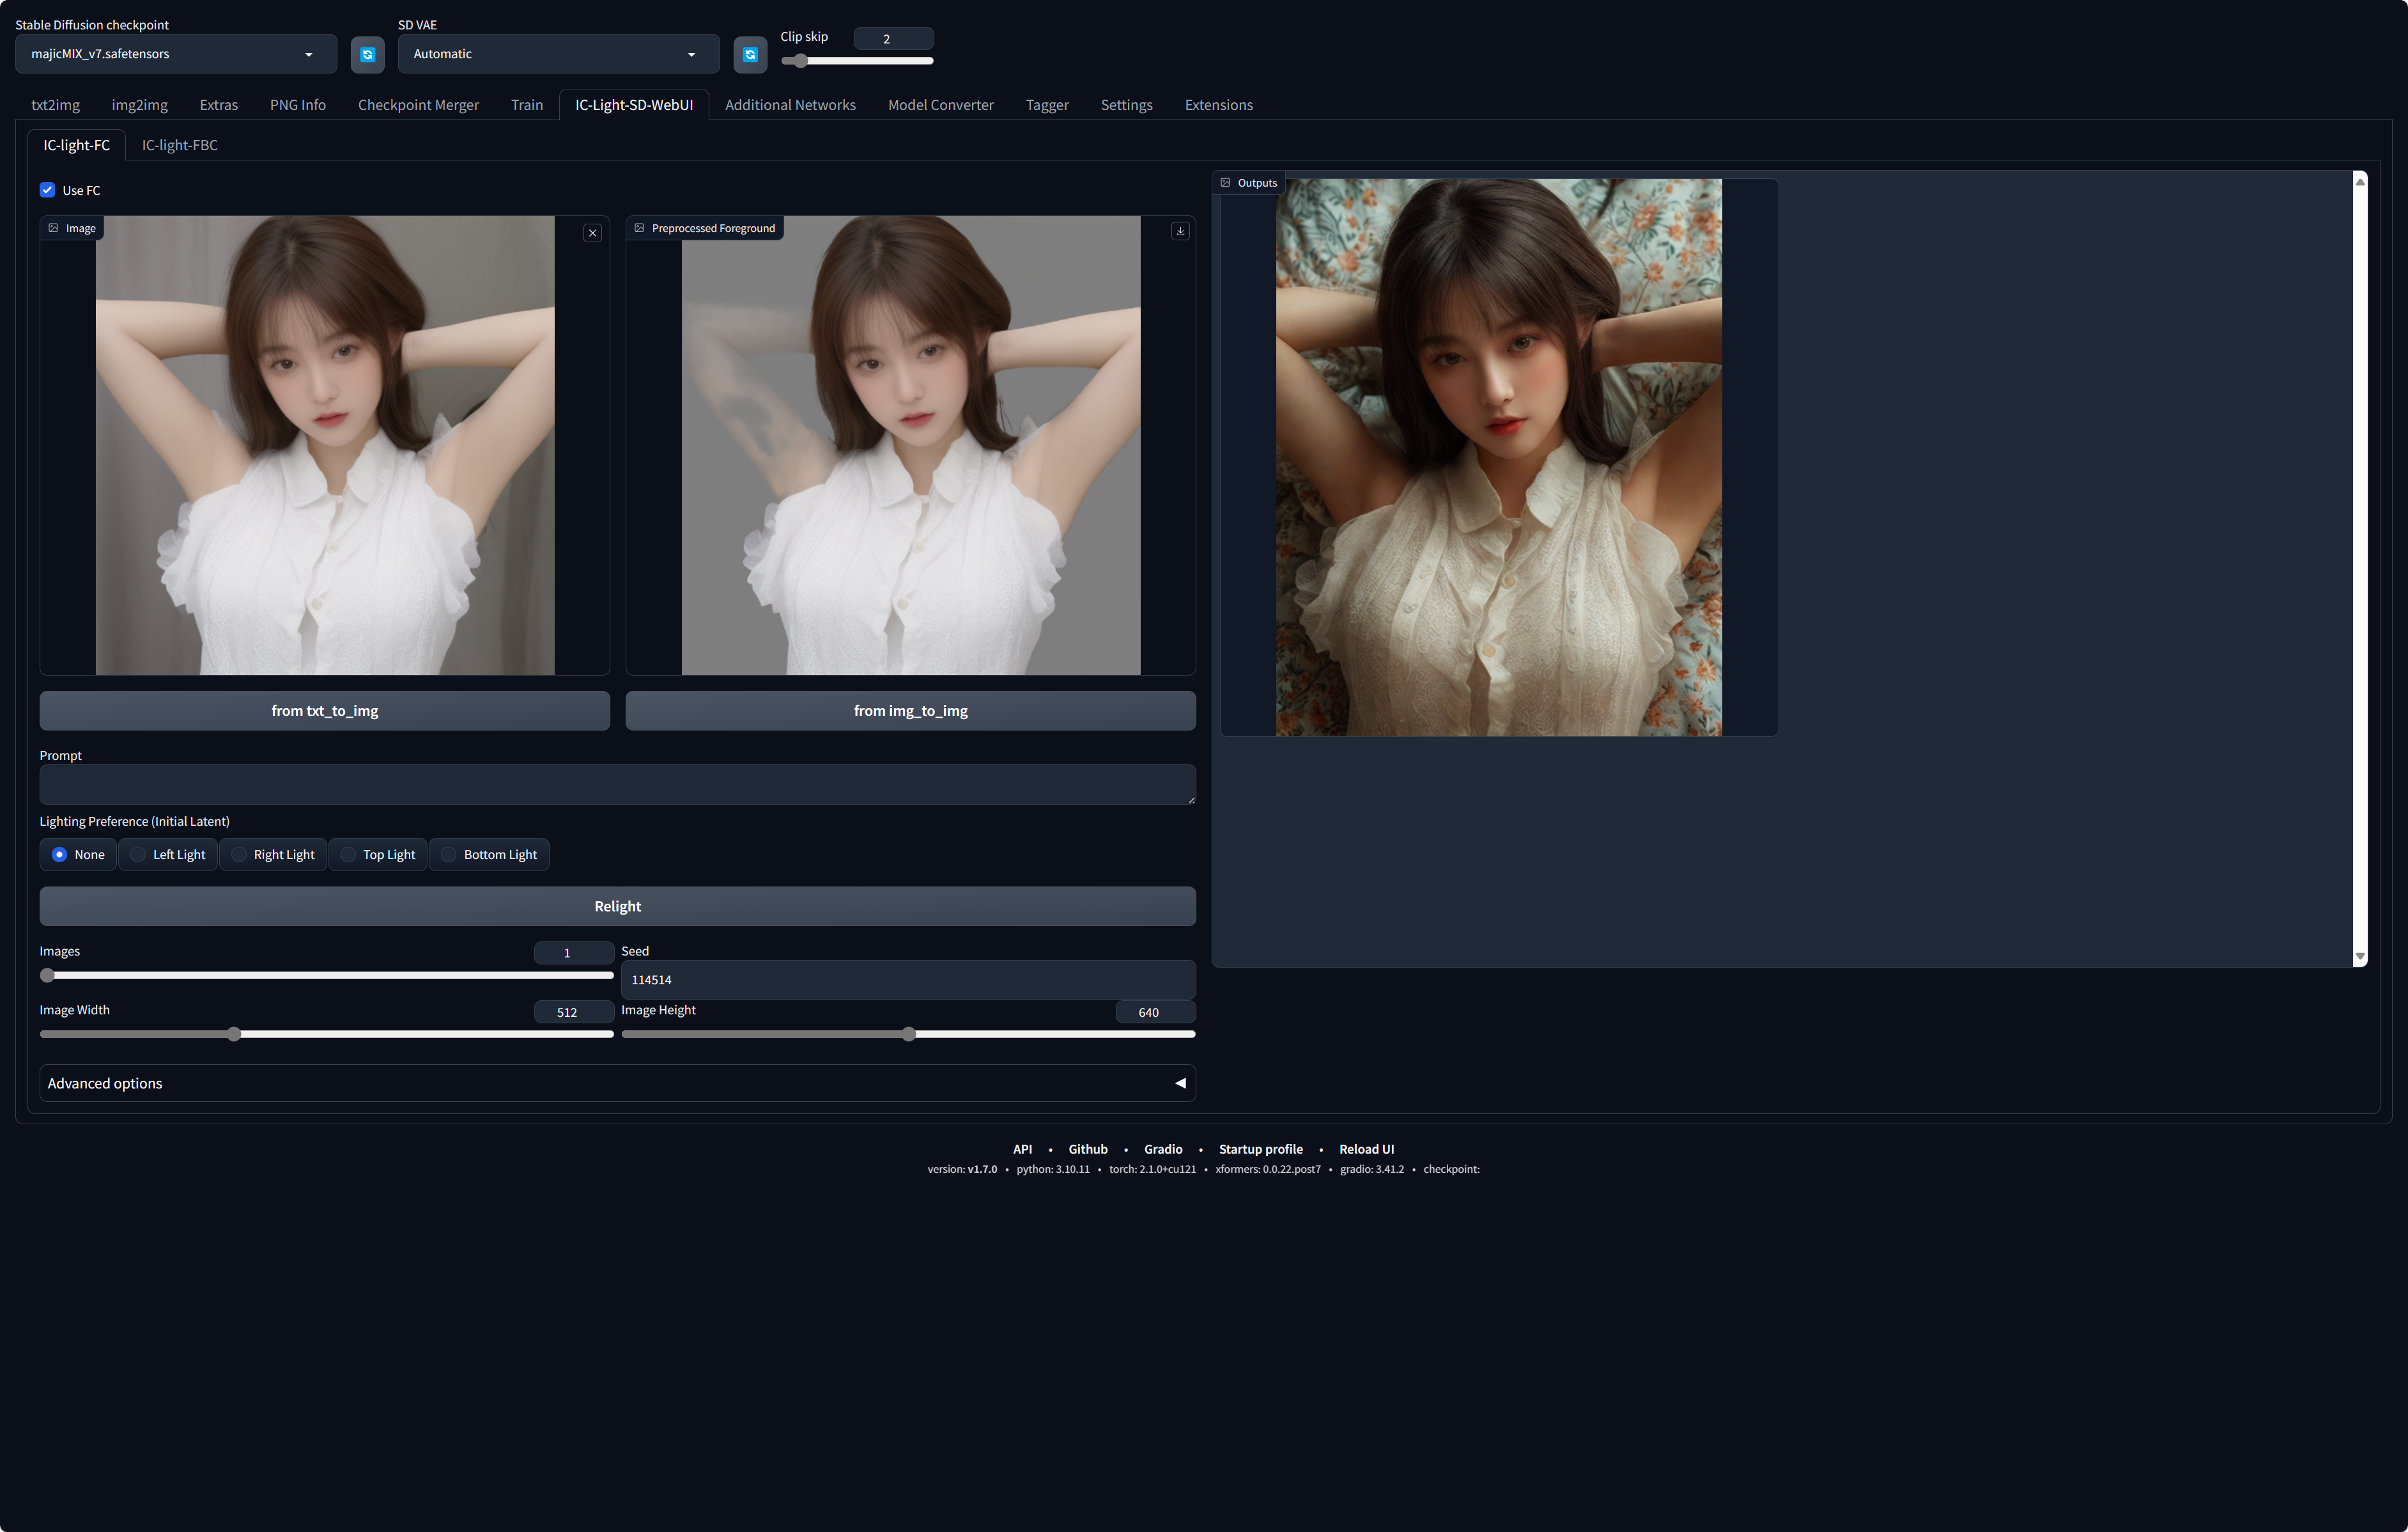Open the Github footer link
Image resolution: width=2408 pixels, height=1532 pixels.
[1088, 1149]
